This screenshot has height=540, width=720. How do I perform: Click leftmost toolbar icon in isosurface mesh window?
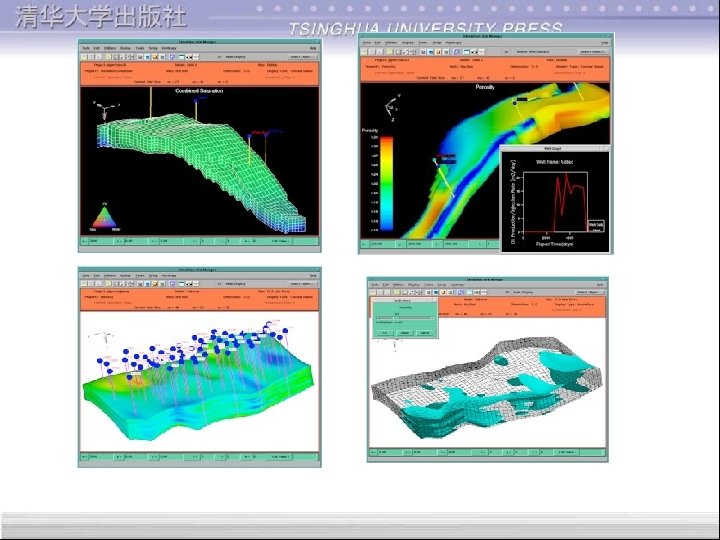tap(373, 292)
